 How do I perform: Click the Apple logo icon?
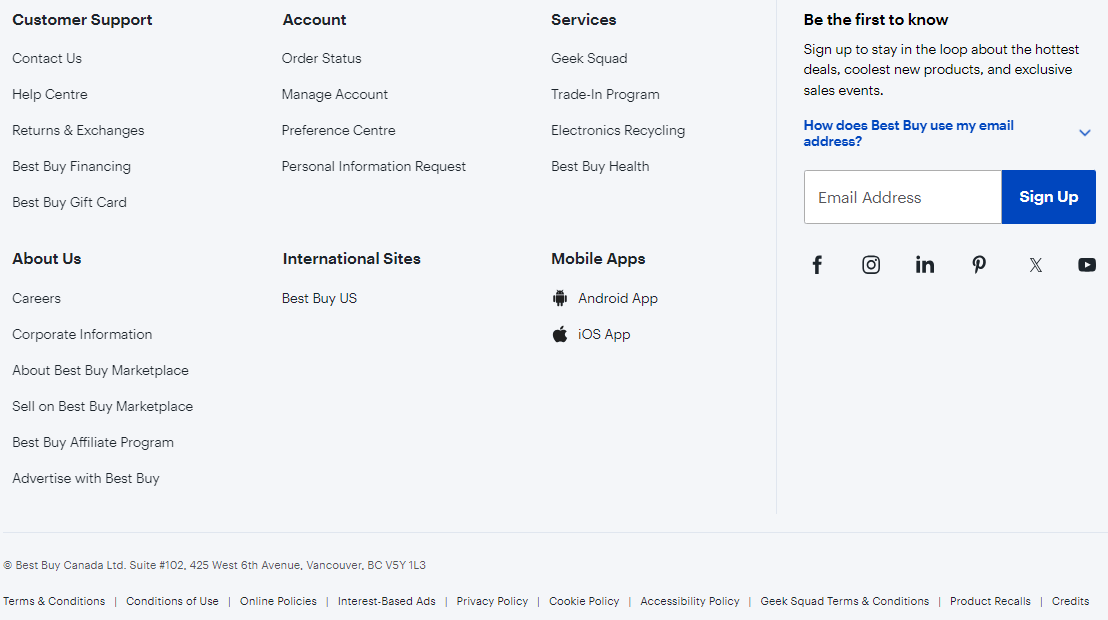(x=559, y=334)
